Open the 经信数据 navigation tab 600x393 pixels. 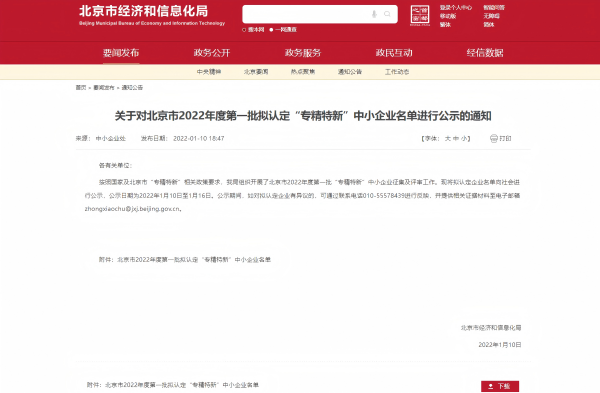pyautogui.click(x=485, y=53)
